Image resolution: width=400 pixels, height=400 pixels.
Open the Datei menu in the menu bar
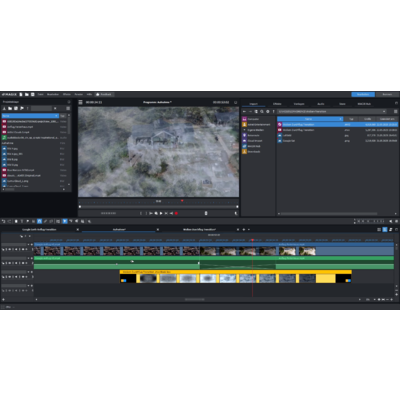pyautogui.click(x=40, y=95)
